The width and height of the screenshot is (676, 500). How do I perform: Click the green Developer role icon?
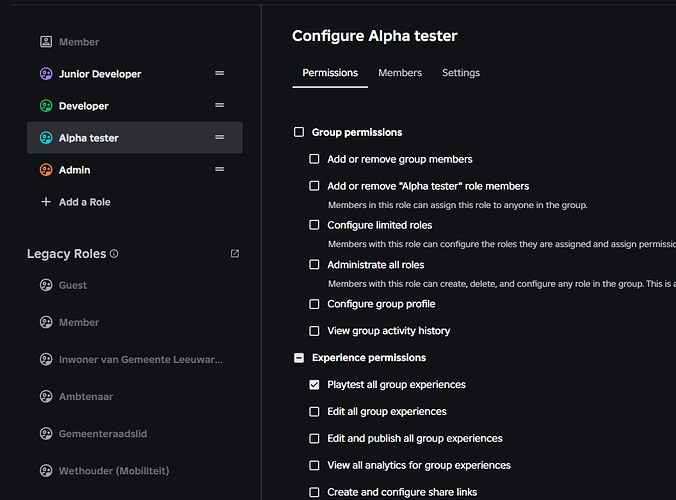(46, 106)
